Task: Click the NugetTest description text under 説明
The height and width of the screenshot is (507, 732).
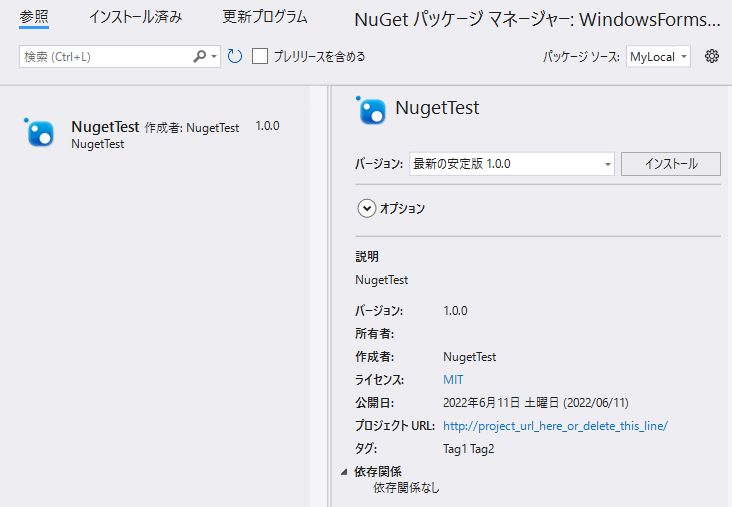Action: tap(381, 280)
